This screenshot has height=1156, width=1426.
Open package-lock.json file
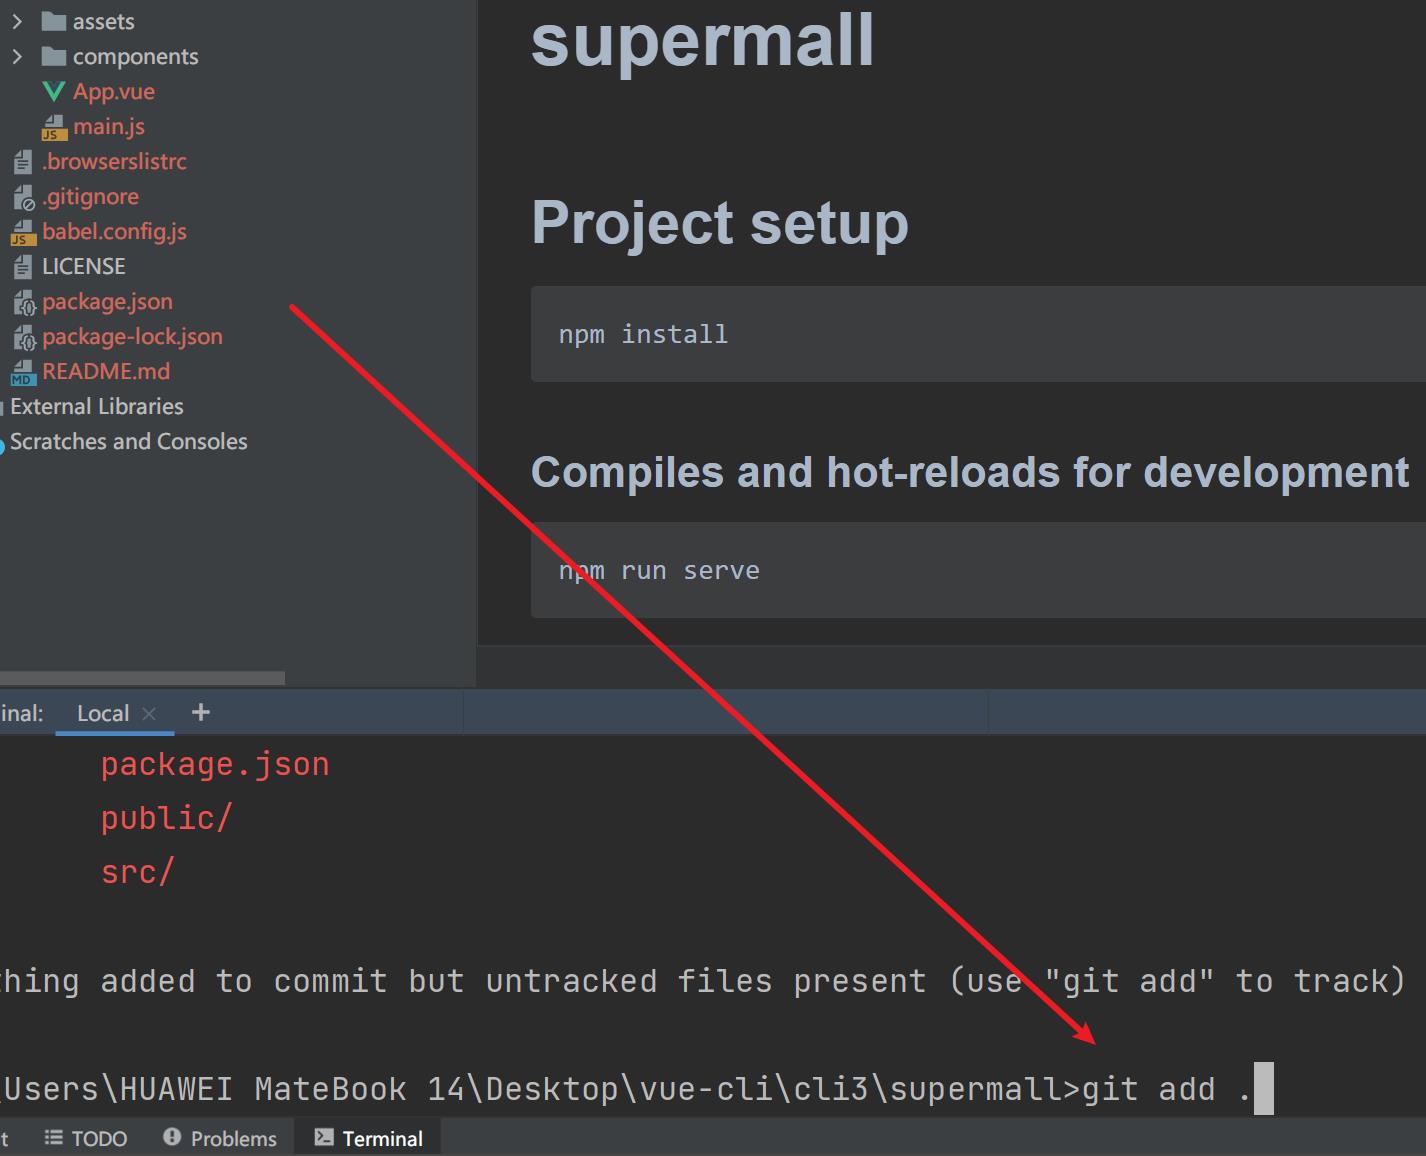pyautogui.click(x=132, y=336)
